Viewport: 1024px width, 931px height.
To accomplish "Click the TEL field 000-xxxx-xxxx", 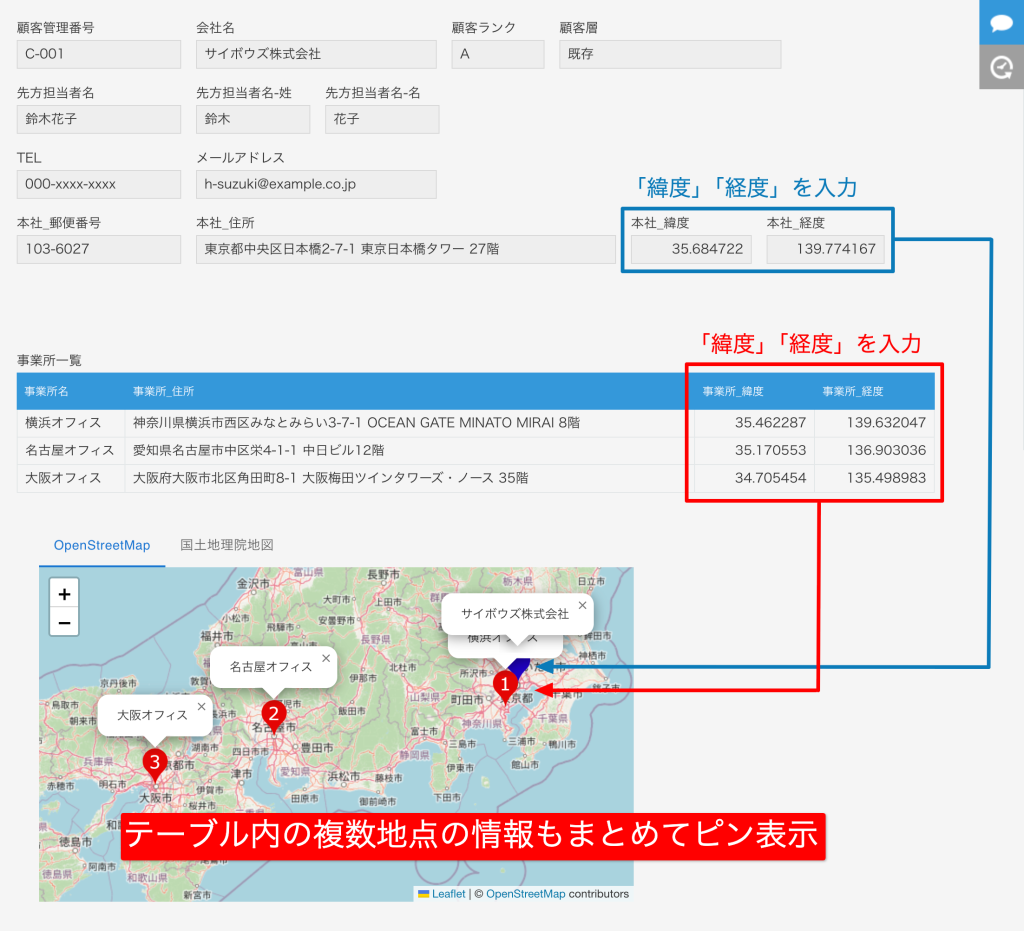I will click(99, 184).
